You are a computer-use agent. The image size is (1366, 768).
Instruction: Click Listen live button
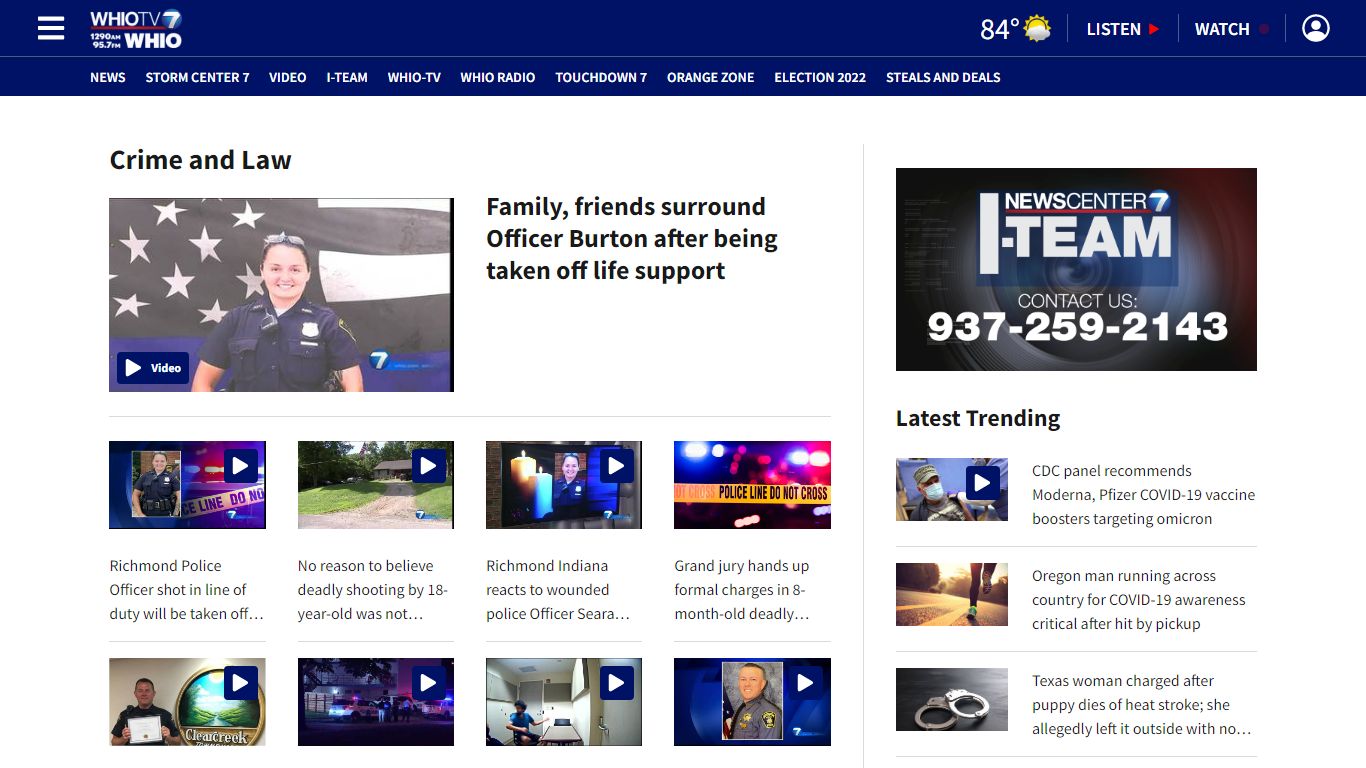point(1123,29)
